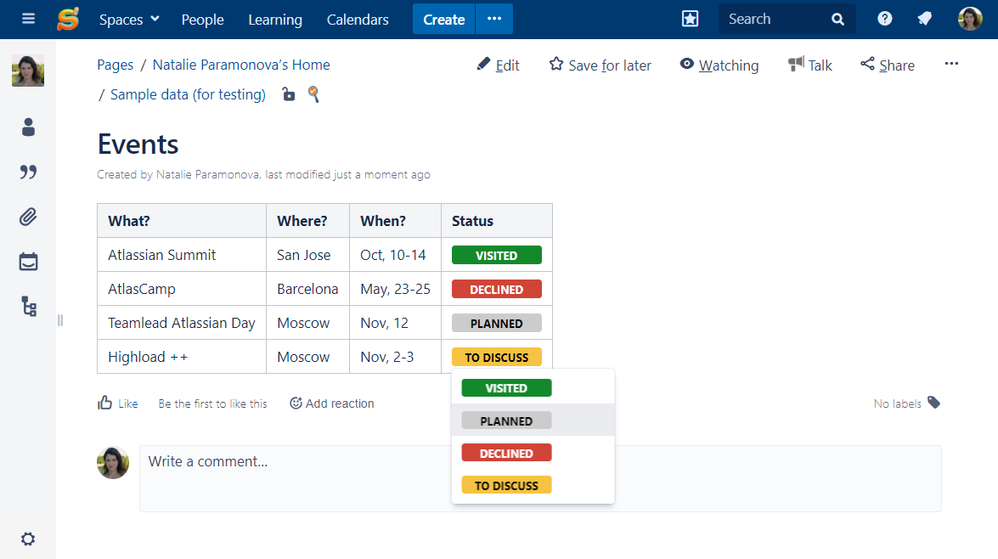Click the 'No labels' text
Viewport: 998px width, 559px height.
coord(897,404)
